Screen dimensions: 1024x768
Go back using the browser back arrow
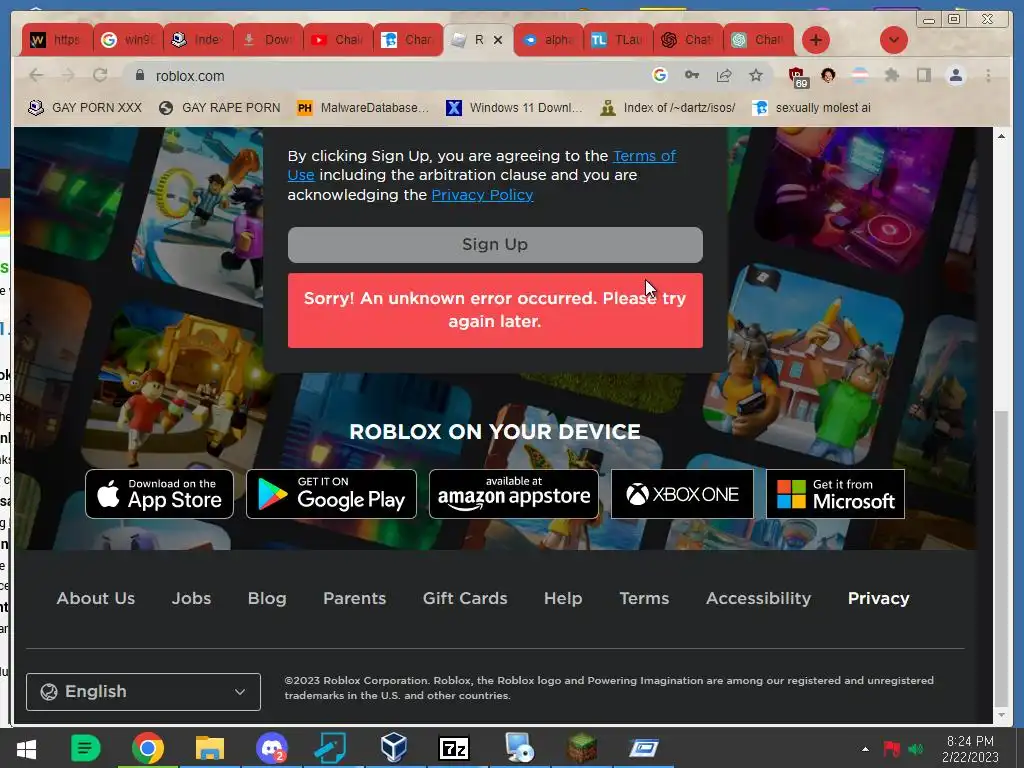pos(36,76)
